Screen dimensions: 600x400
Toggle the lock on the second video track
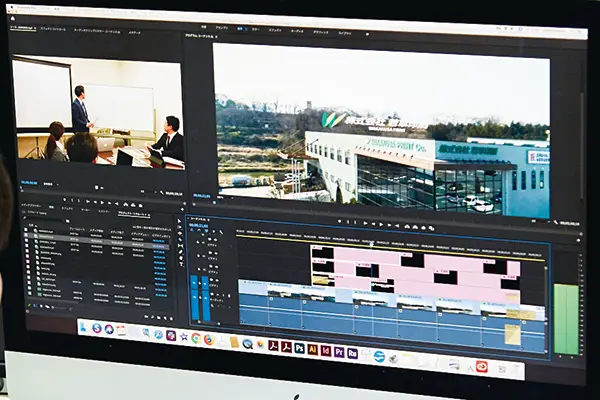tap(198, 256)
